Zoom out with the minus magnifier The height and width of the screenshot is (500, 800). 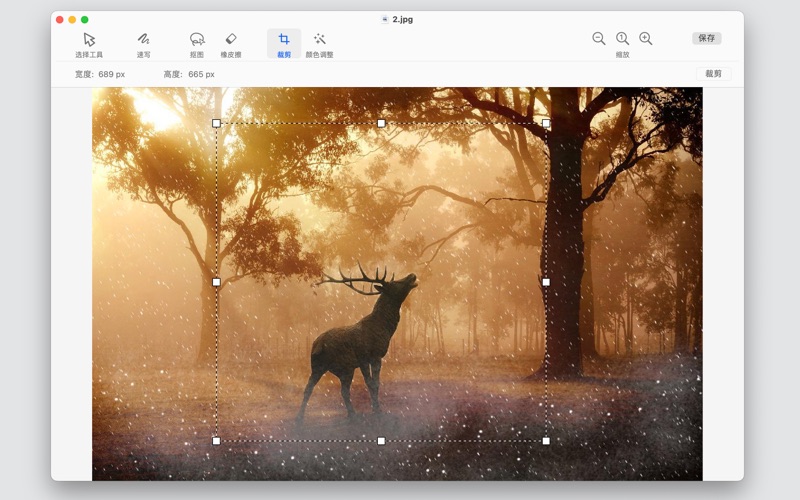click(599, 39)
